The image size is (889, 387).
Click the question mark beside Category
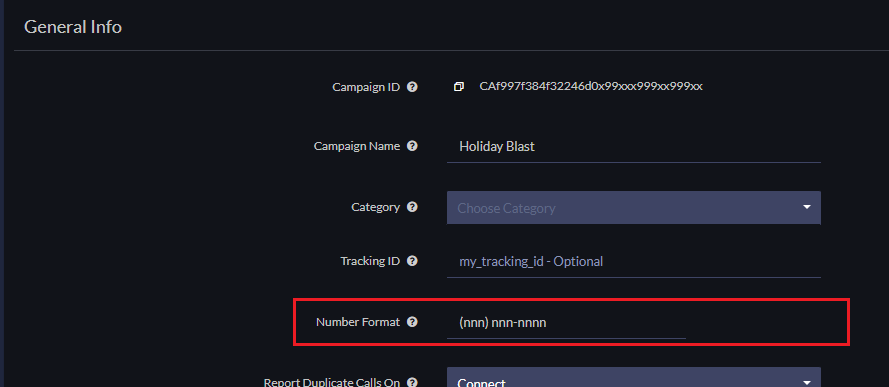tap(413, 207)
